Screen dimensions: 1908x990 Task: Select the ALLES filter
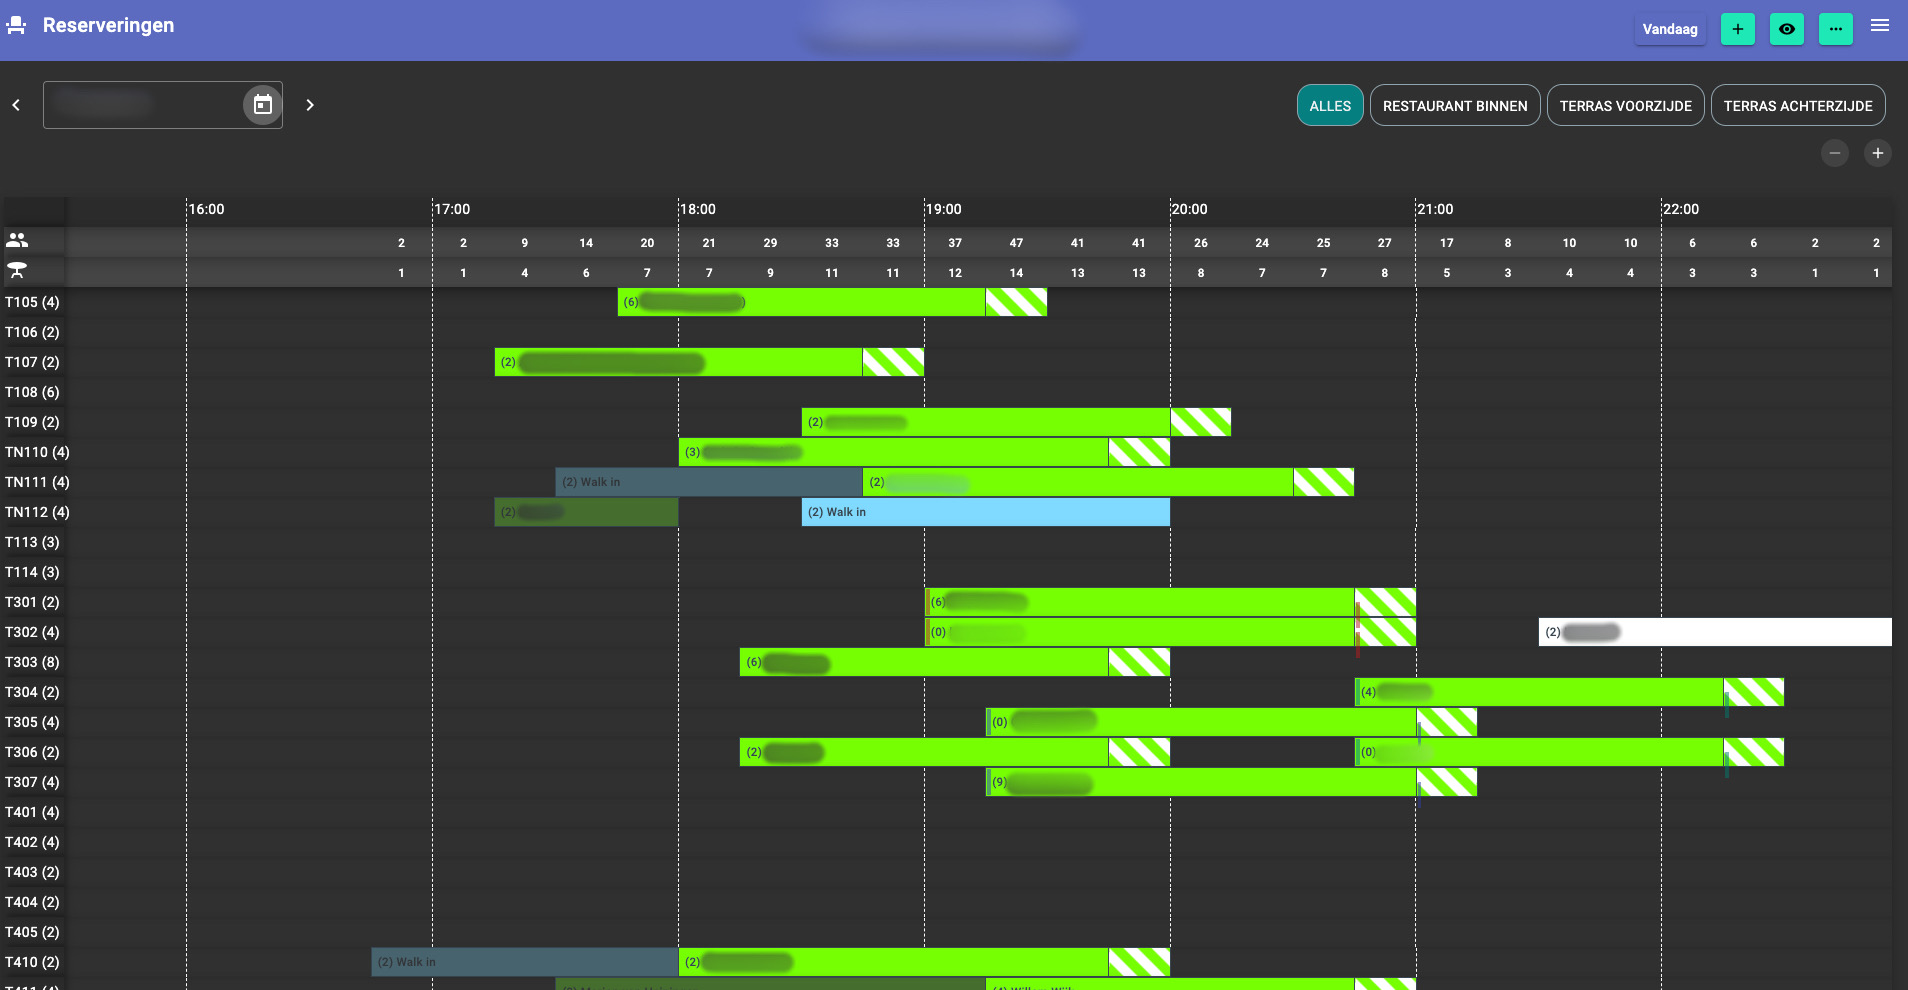[1329, 106]
